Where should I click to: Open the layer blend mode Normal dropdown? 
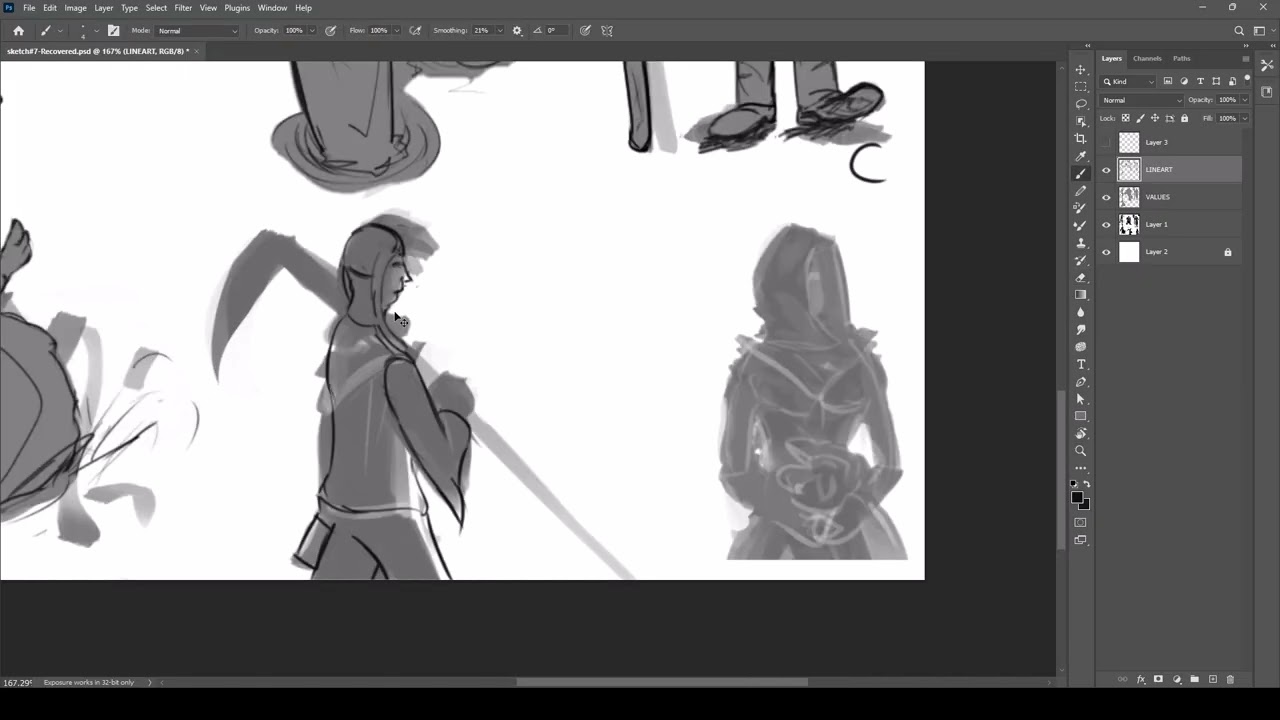pyautogui.click(x=1142, y=100)
